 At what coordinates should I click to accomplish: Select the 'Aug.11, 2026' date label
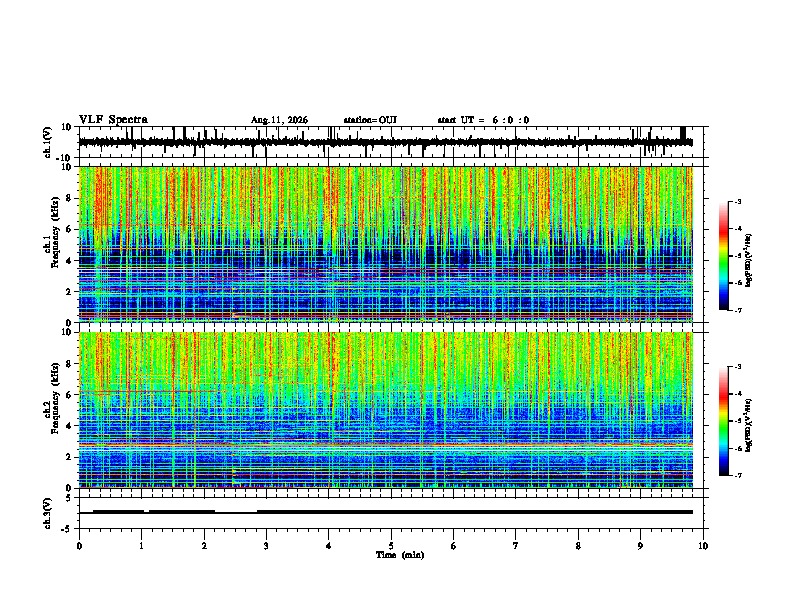[279, 120]
